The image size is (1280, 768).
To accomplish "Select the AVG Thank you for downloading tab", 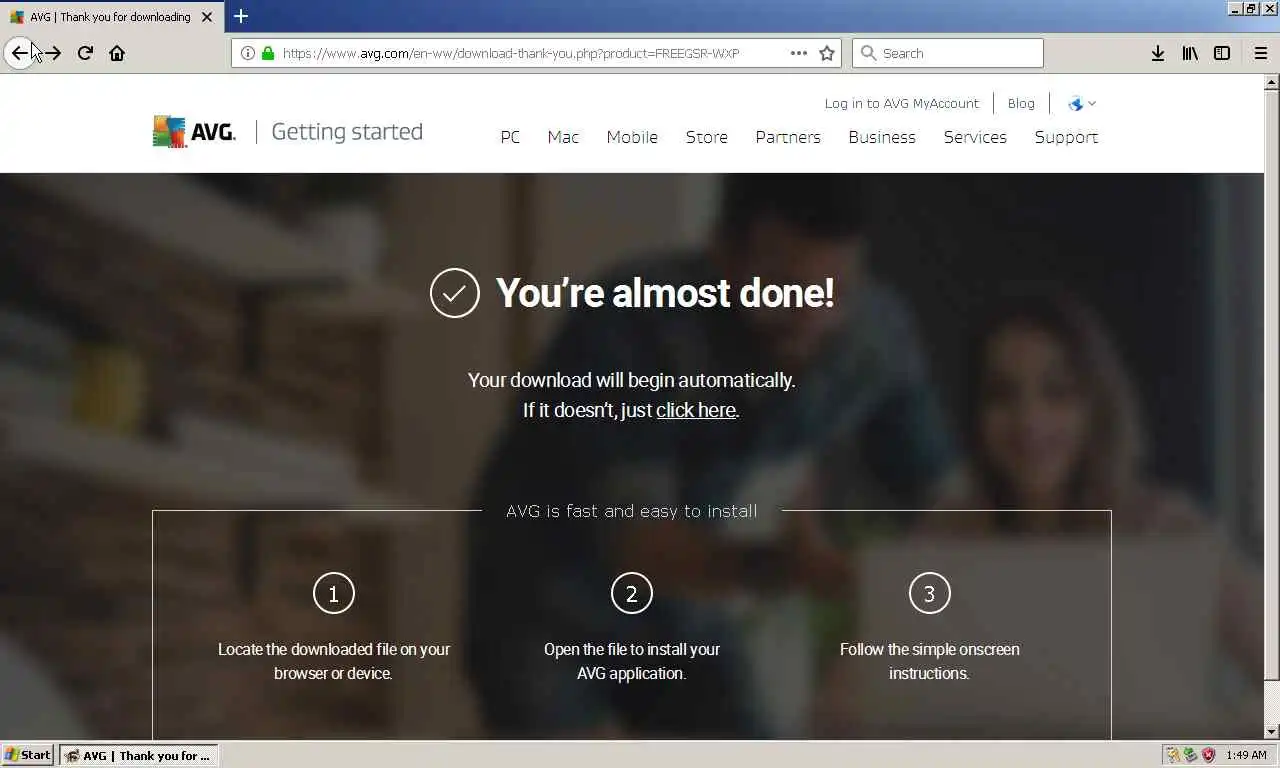I will click(110, 17).
